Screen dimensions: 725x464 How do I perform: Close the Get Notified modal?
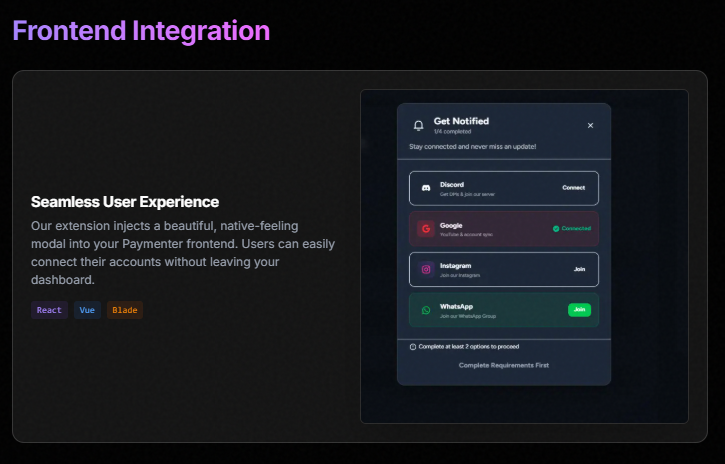pos(590,126)
